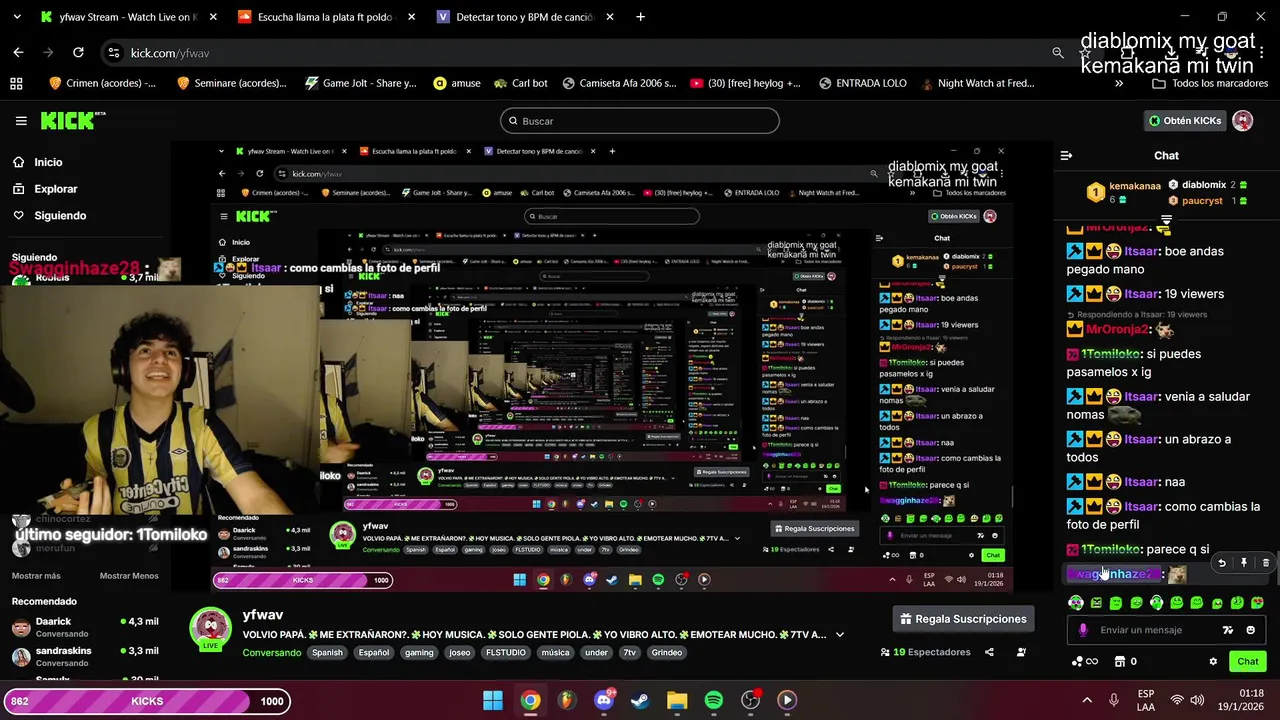Click the browser back arrow
The image size is (1280, 720).
click(18, 52)
